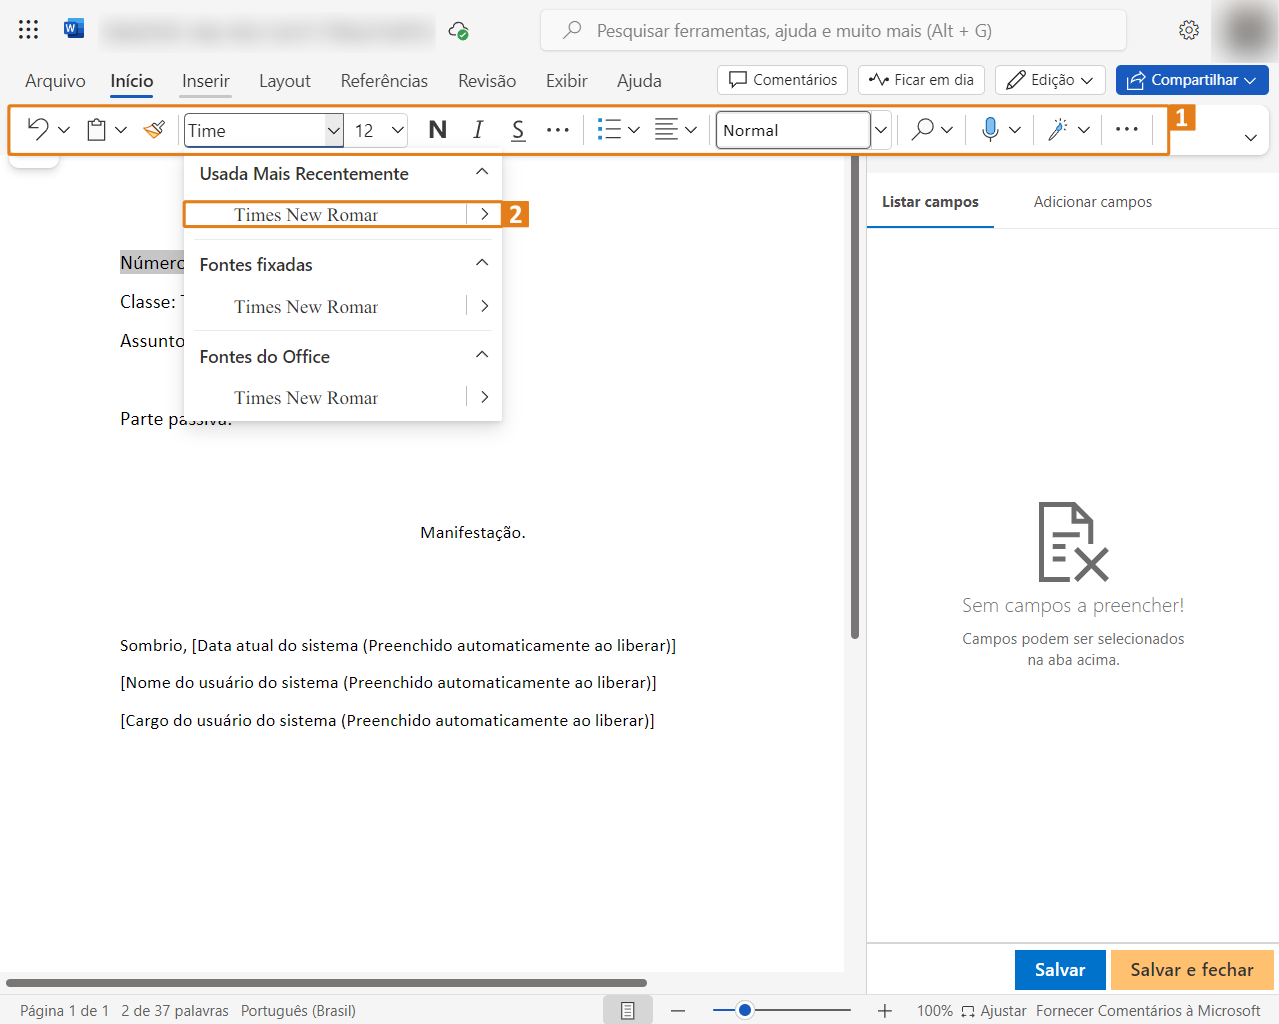Screen dimensions: 1279x1024
Task: Switch to the Adicionar campos tab
Action: pyautogui.click(x=1092, y=202)
